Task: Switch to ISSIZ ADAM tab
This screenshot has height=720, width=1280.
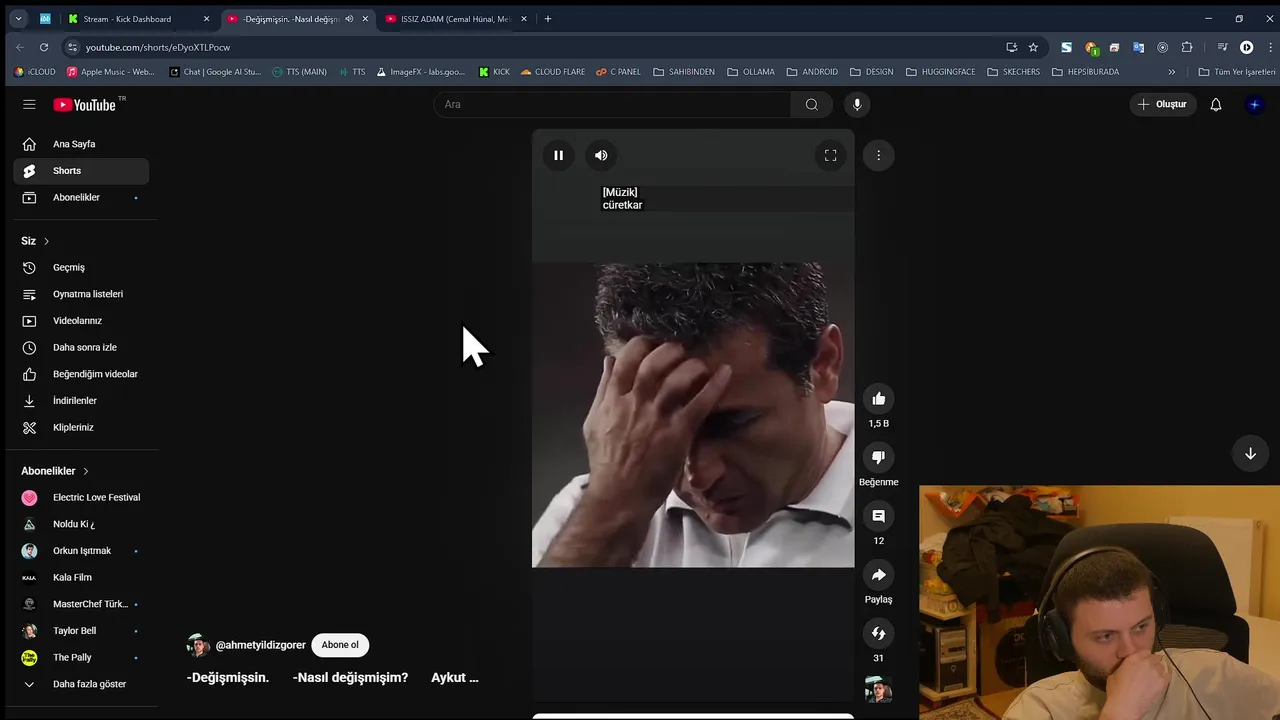Action: [x=454, y=19]
